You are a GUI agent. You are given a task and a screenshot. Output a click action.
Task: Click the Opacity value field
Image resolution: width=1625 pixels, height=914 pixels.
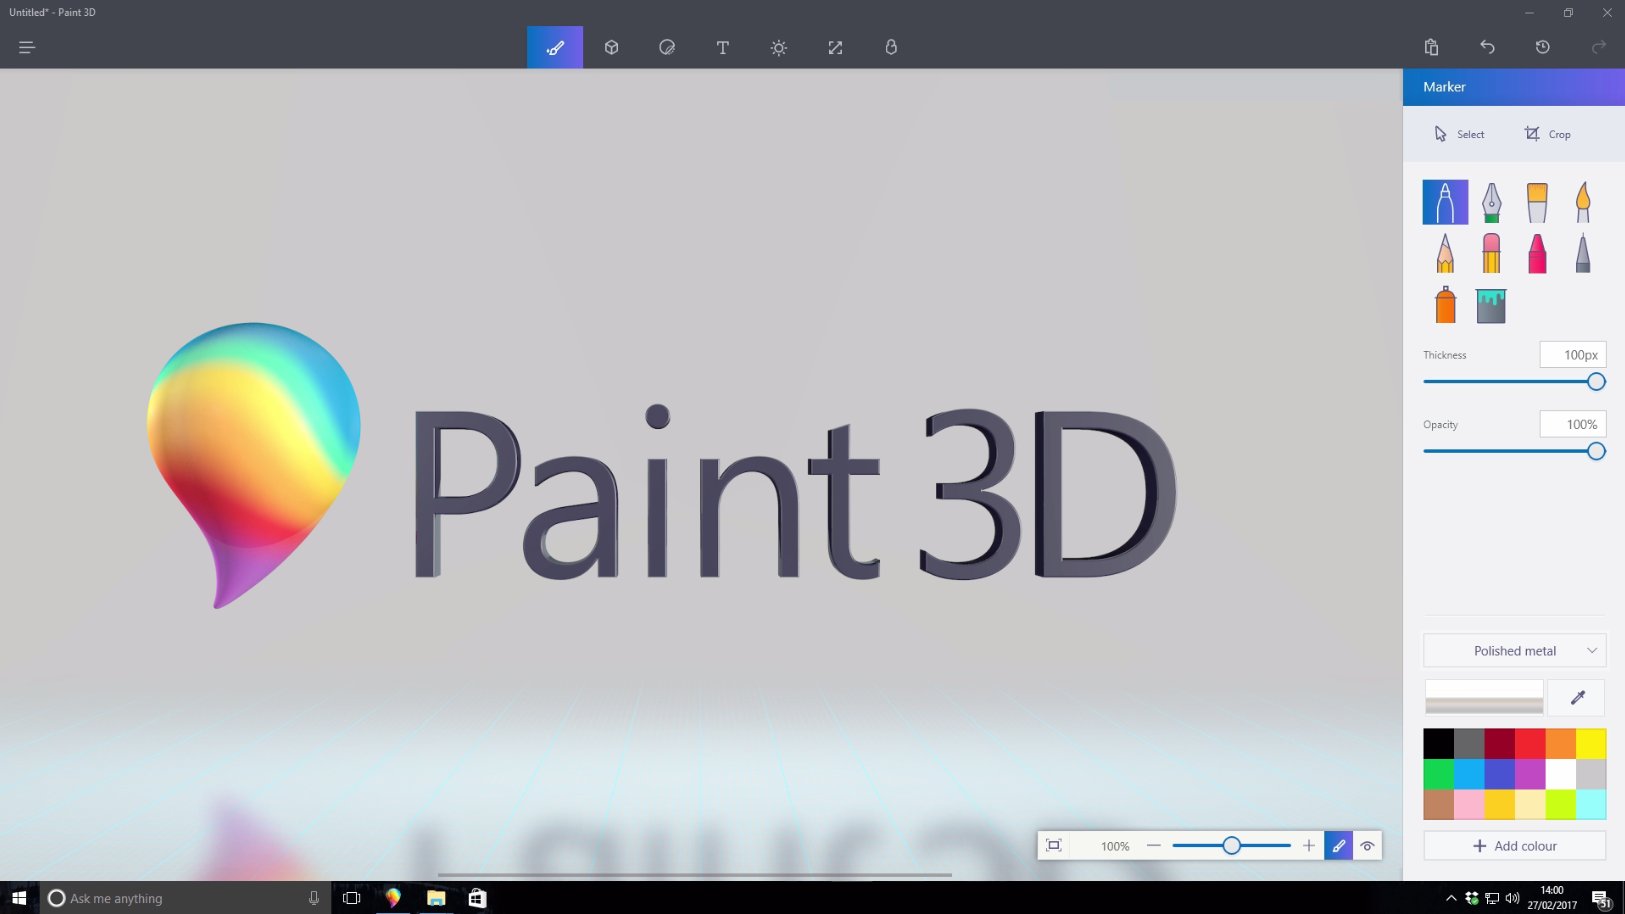tap(1573, 424)
